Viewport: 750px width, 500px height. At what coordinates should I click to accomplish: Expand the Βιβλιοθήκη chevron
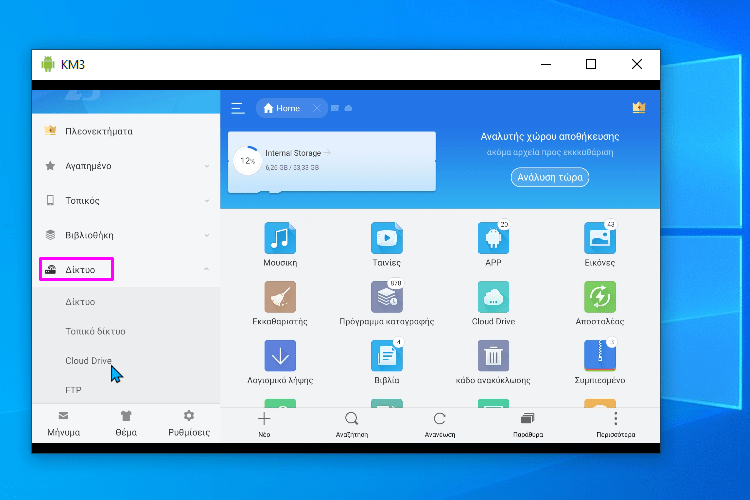(207, 235)
